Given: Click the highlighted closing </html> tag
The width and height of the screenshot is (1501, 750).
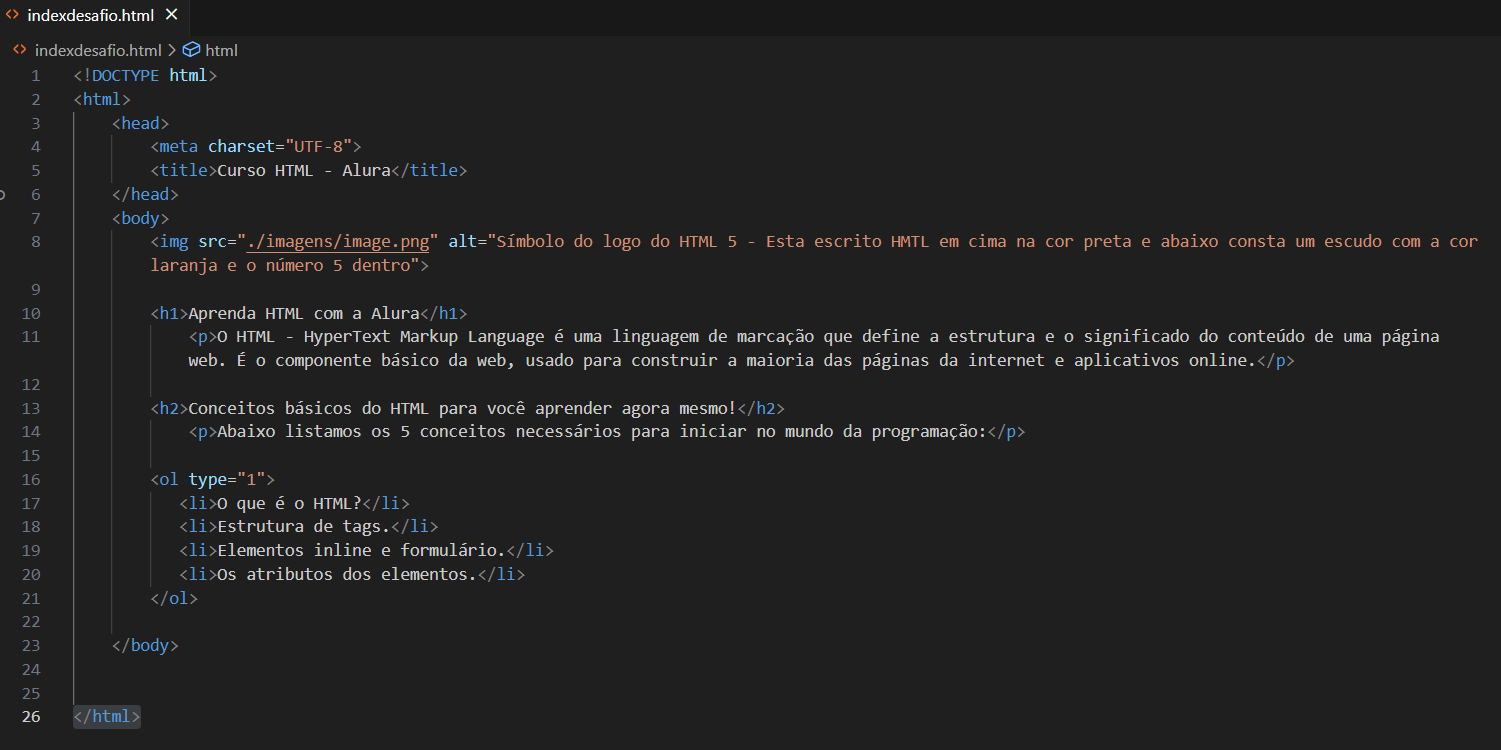Looking at the screenshot, I should [x=107, y=717].
